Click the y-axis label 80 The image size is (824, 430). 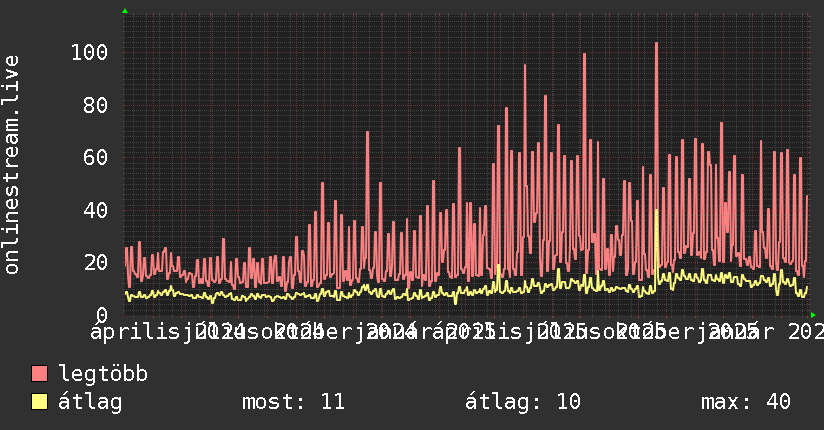point(96,105)
